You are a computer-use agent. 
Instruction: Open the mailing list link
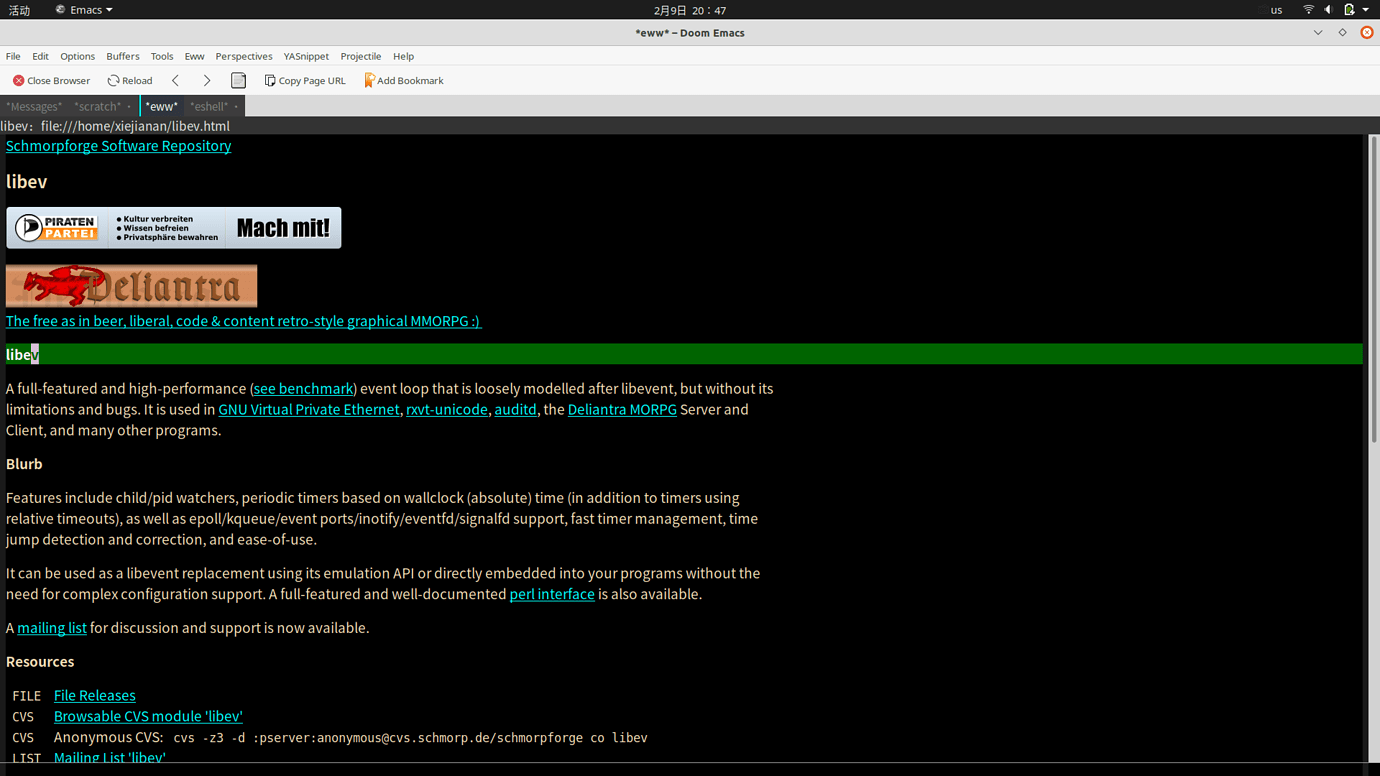[x=52, y=628]
